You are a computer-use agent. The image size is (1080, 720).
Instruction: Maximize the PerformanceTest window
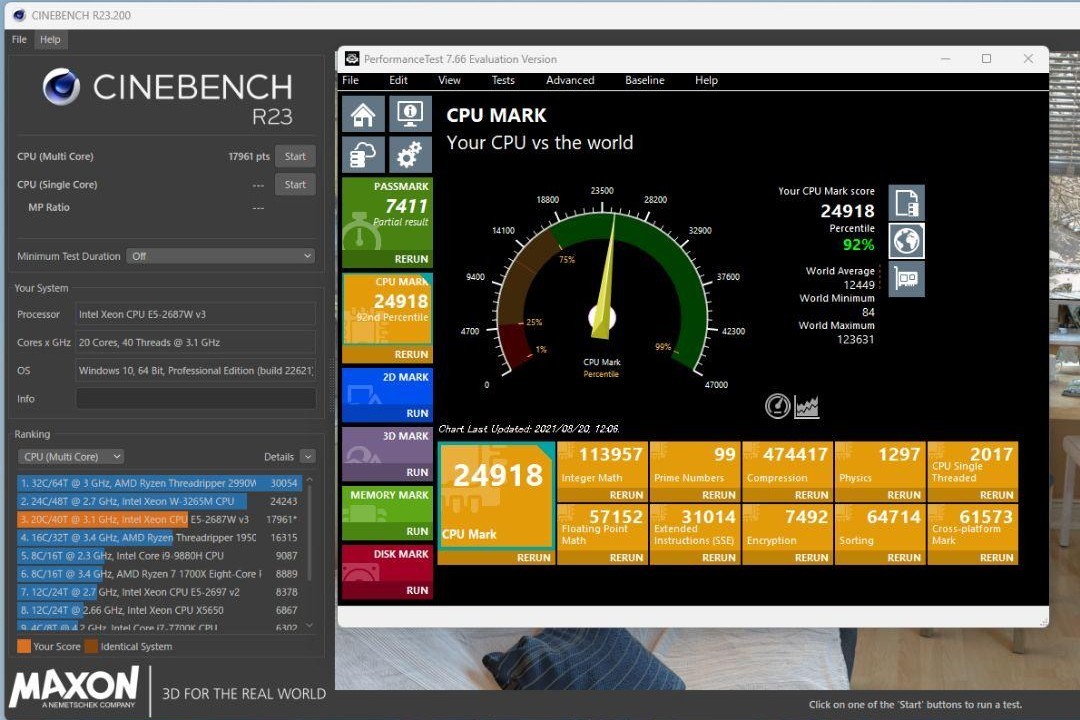click(986, 59)
